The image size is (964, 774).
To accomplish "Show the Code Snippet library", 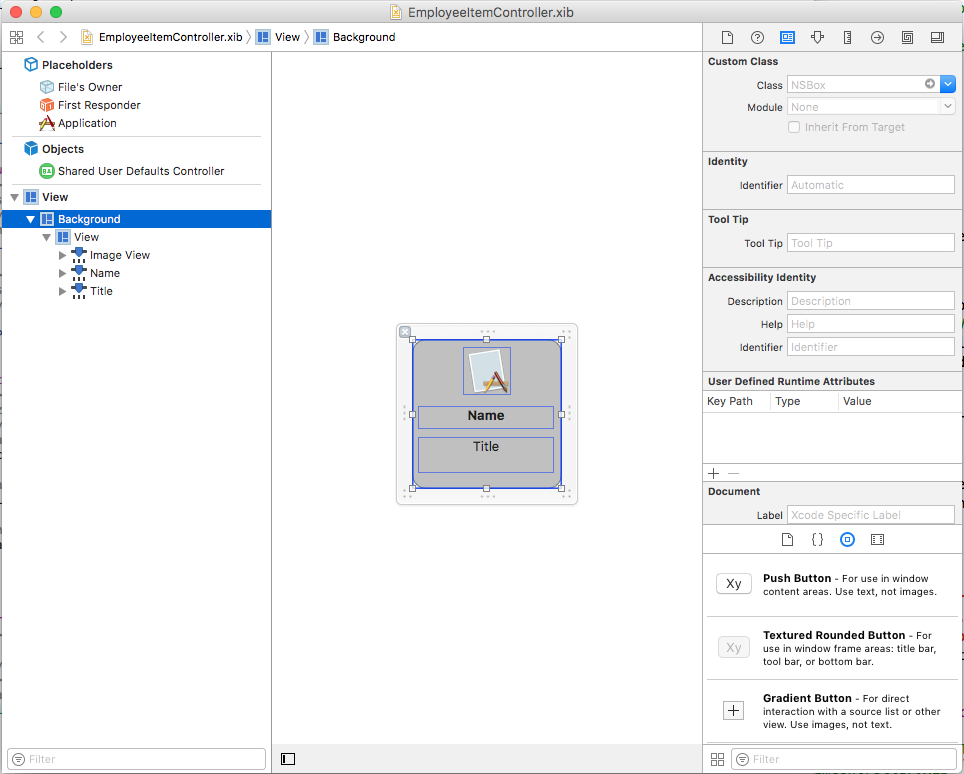I will point(817,540).
